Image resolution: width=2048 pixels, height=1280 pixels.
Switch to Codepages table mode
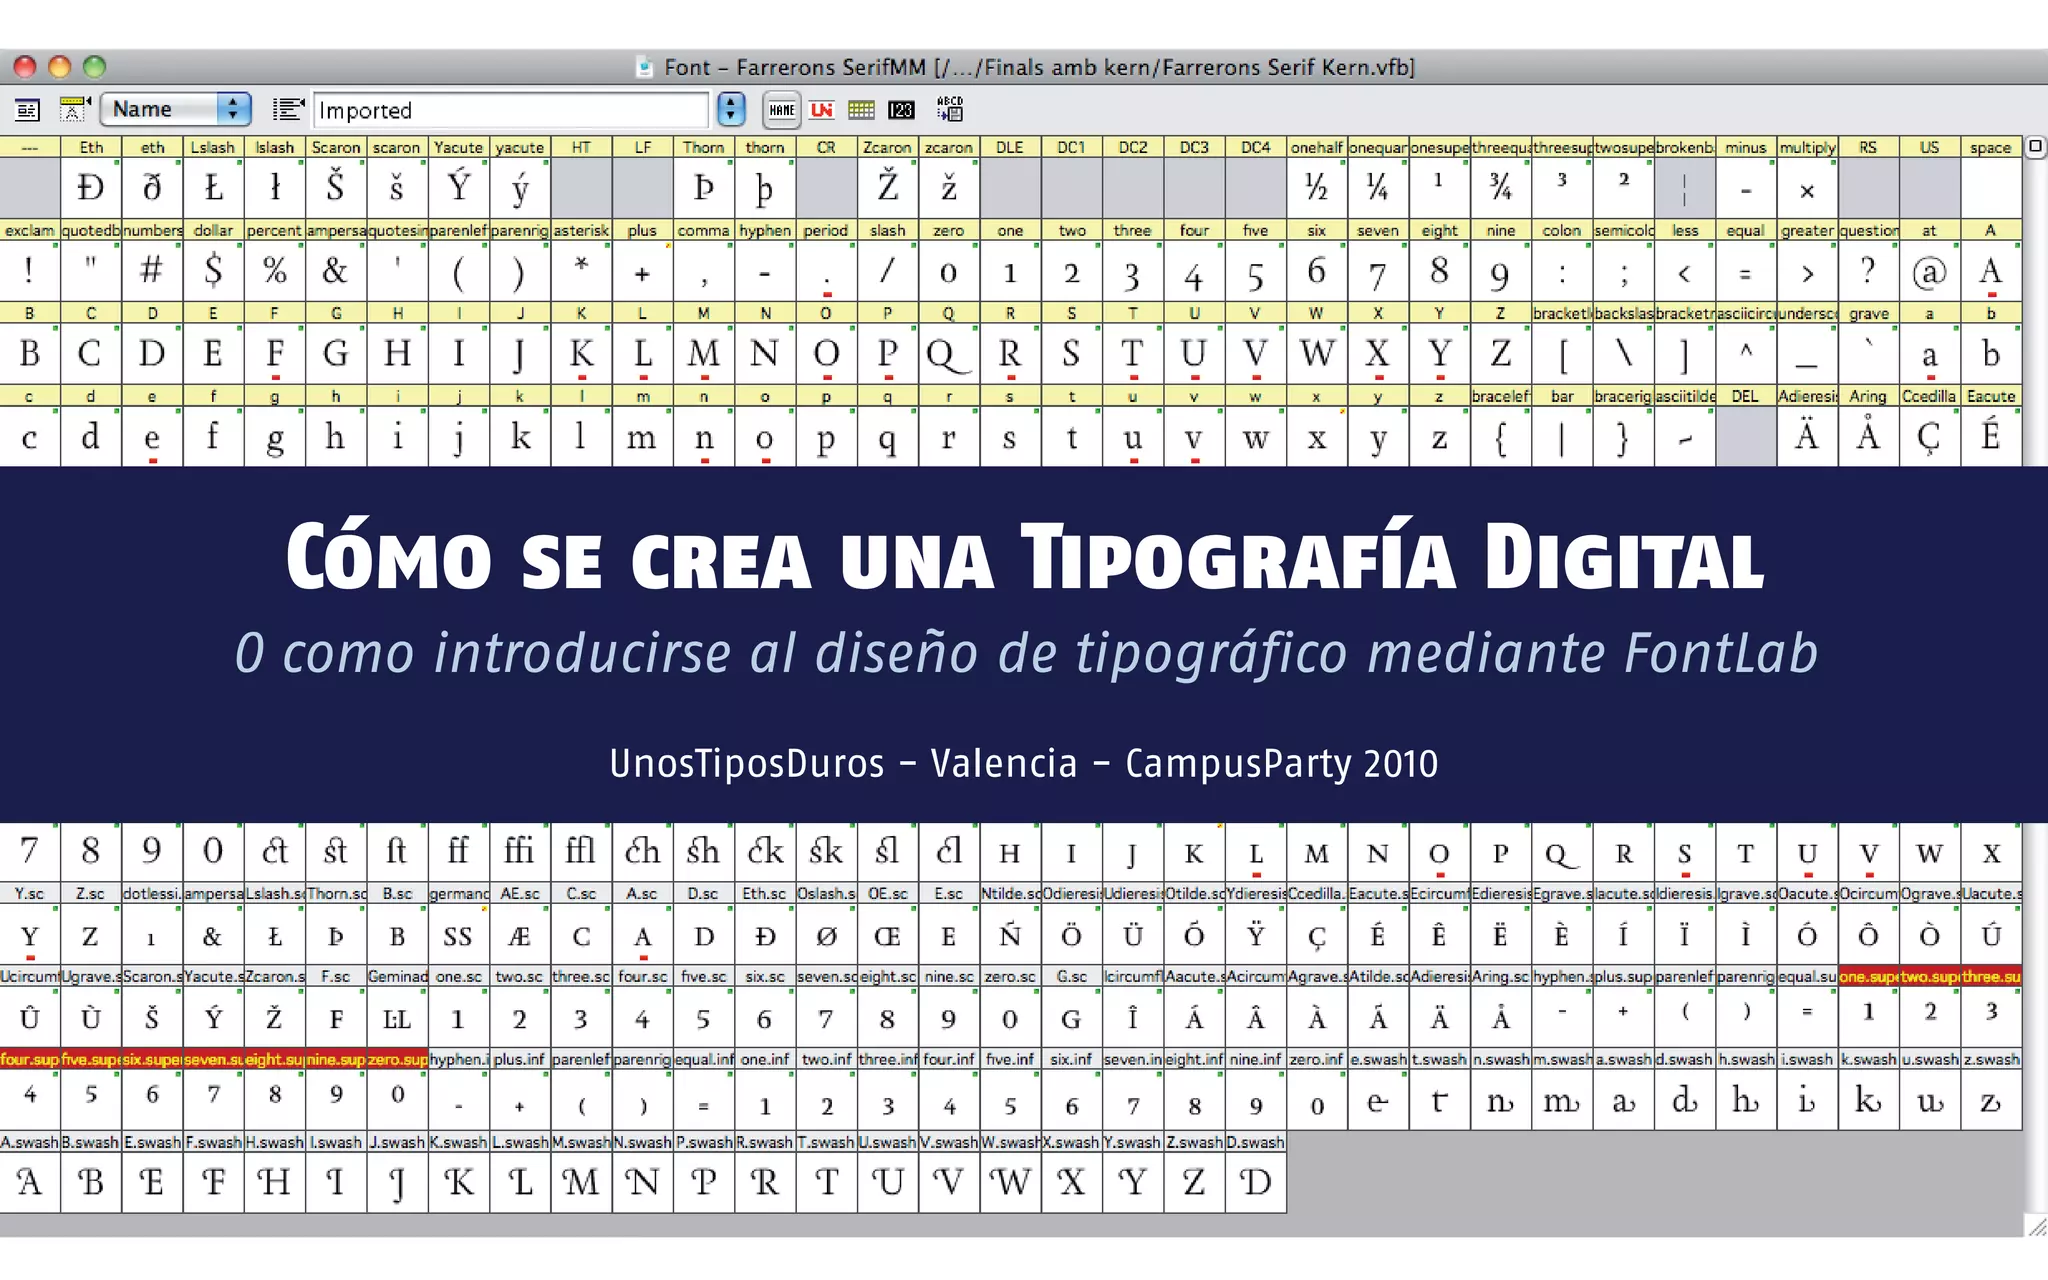(x=861, y=110)
